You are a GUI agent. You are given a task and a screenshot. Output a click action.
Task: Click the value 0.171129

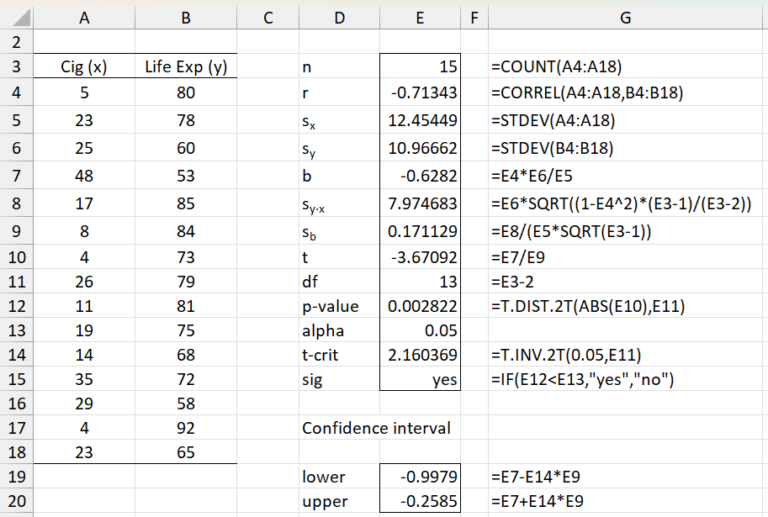point(420,231)
